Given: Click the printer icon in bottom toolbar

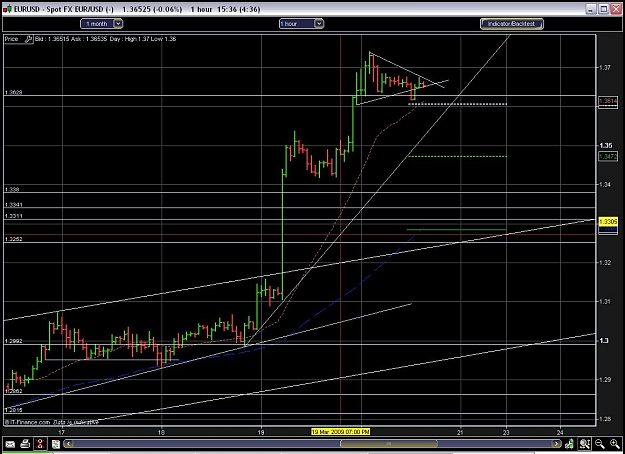Looking at the screenshot, I should pyautogui.click(x=25, y=444).
